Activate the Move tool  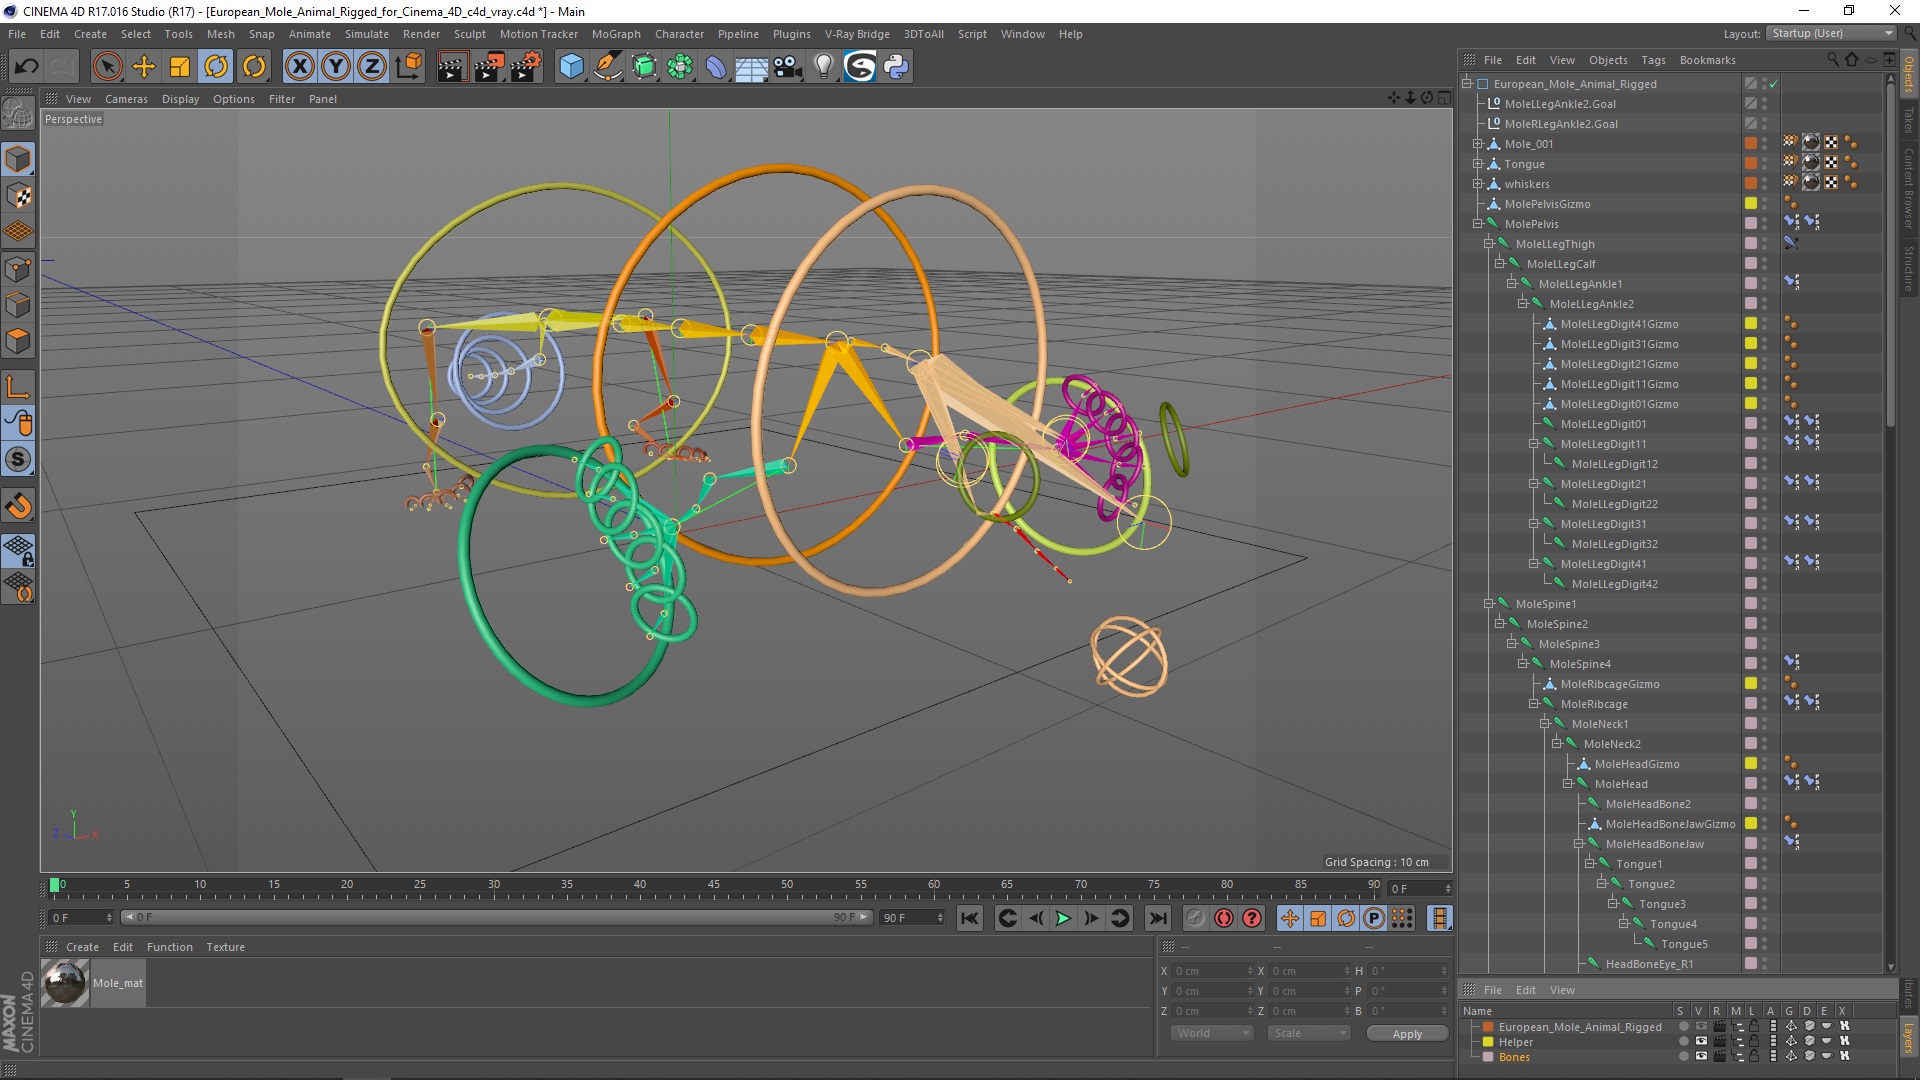[x=144, y=67]
